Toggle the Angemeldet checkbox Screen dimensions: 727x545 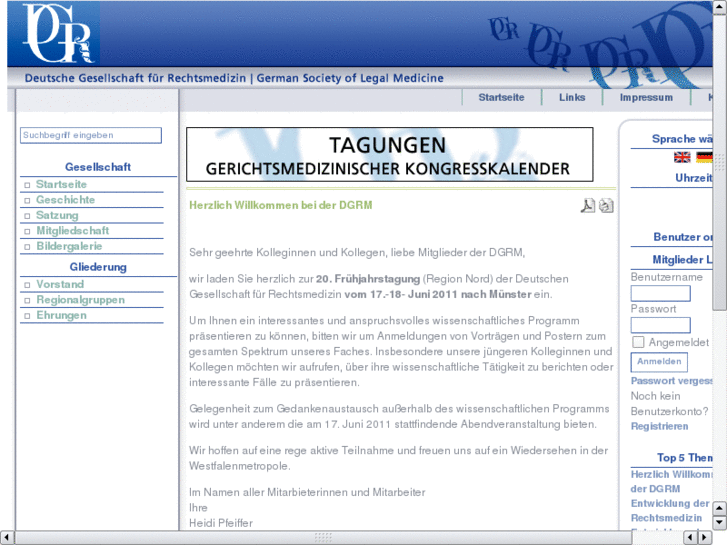click(638, 342)
